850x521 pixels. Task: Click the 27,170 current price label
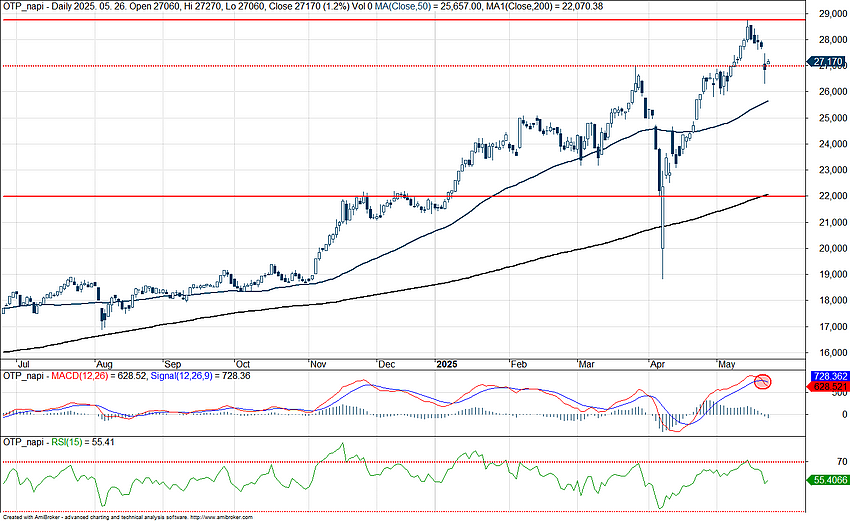[x=827, y=62]
